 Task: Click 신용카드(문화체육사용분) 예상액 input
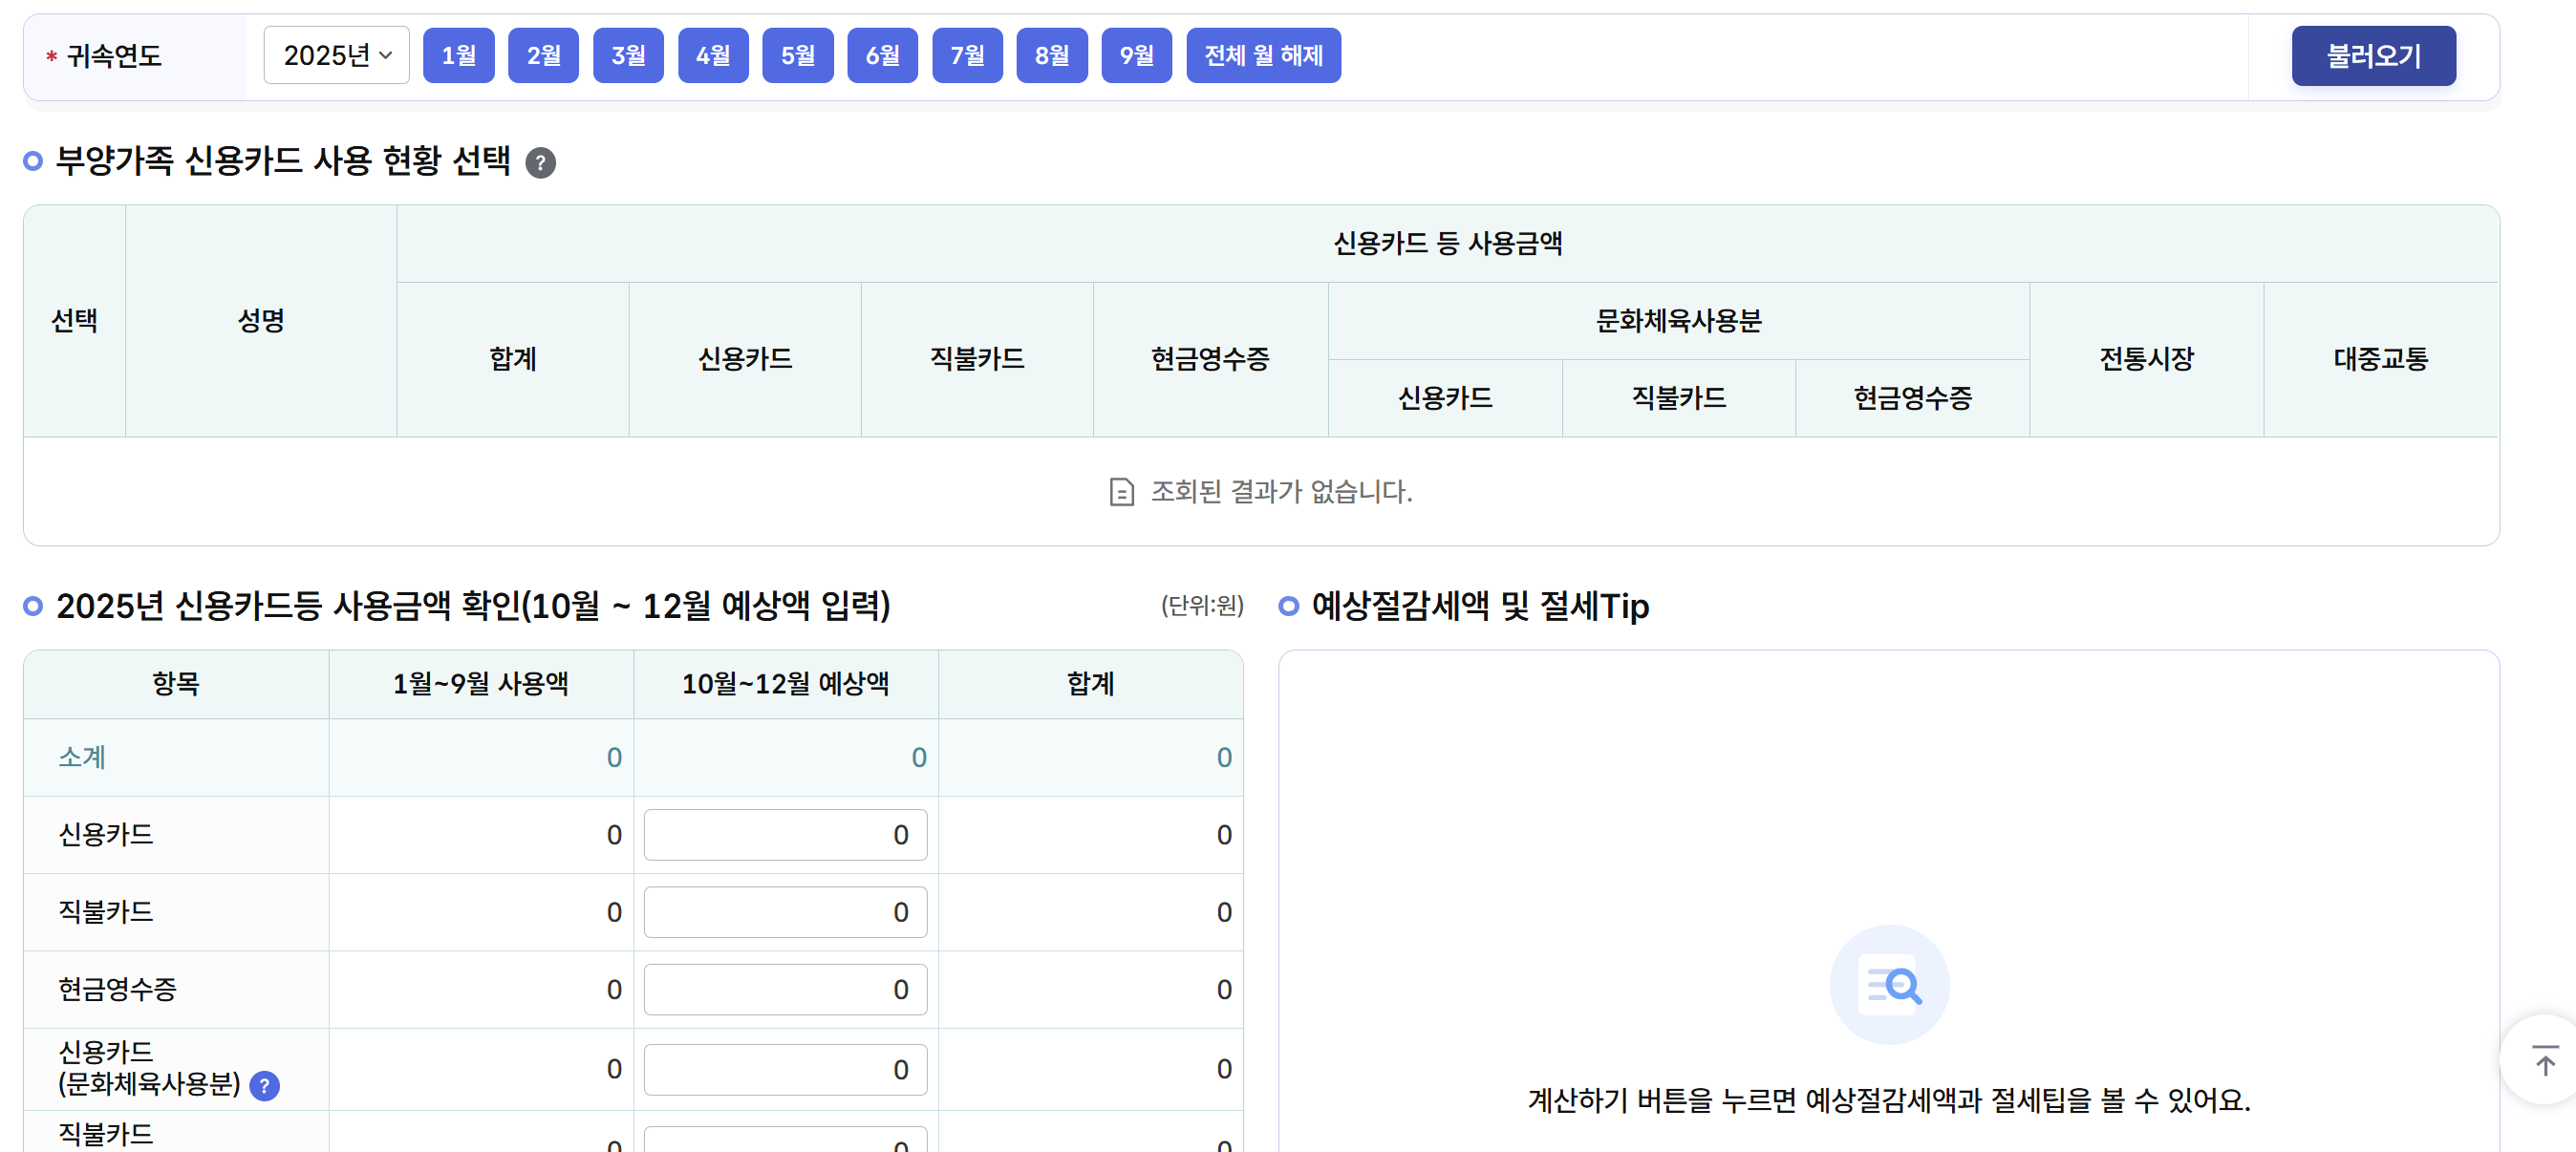(785, 1069)
